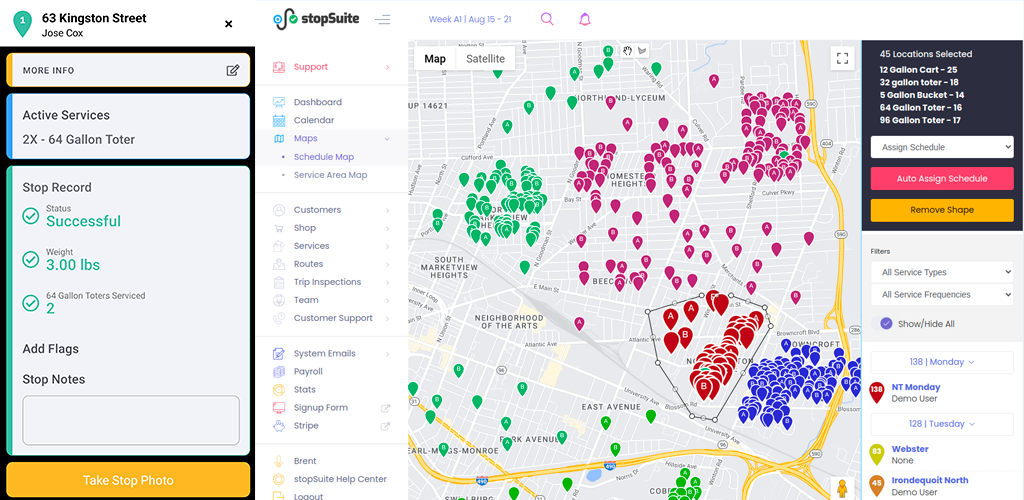Click Auto Assign Schedule button
The width and height of the screenshot is (1024, 500).
tap(942, 178)
